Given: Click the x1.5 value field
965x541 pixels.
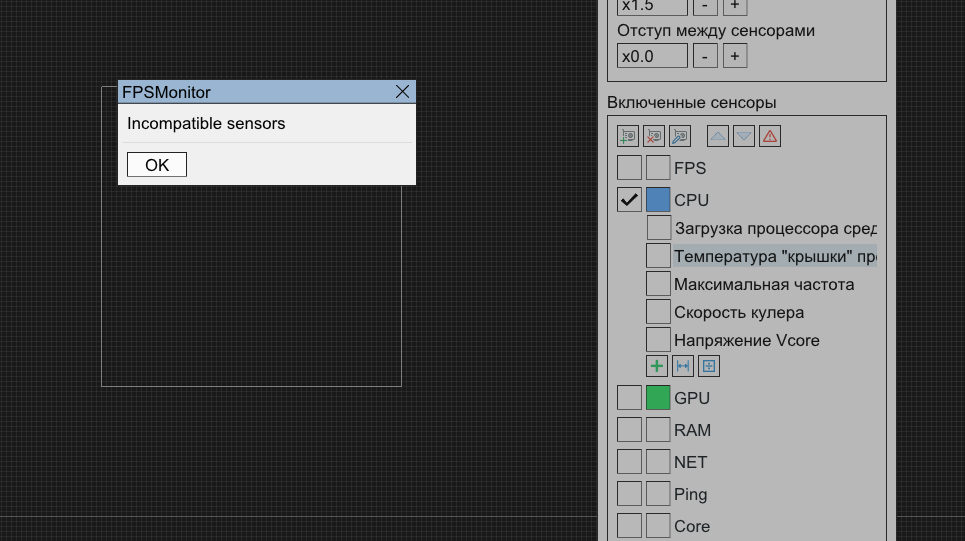Looking at the screenshot, I should click(x=652, y=6).
